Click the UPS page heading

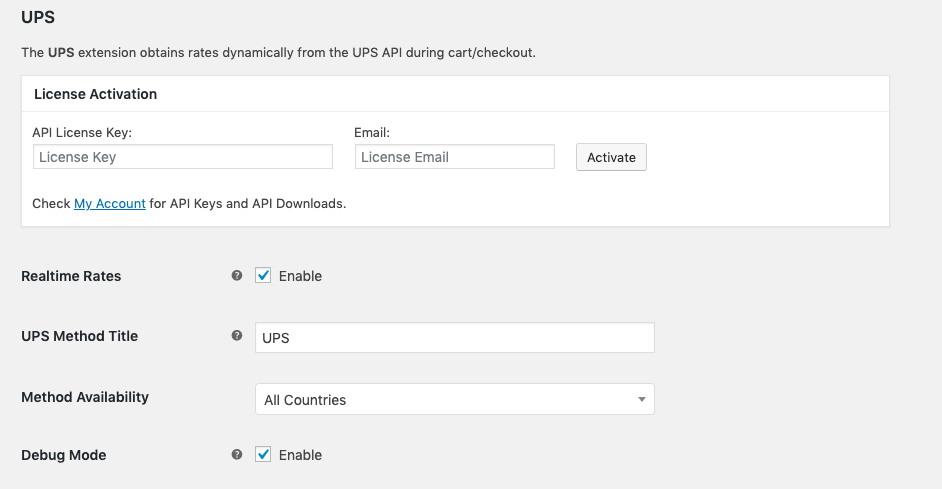pyautogui.click(x=38, y=17)
